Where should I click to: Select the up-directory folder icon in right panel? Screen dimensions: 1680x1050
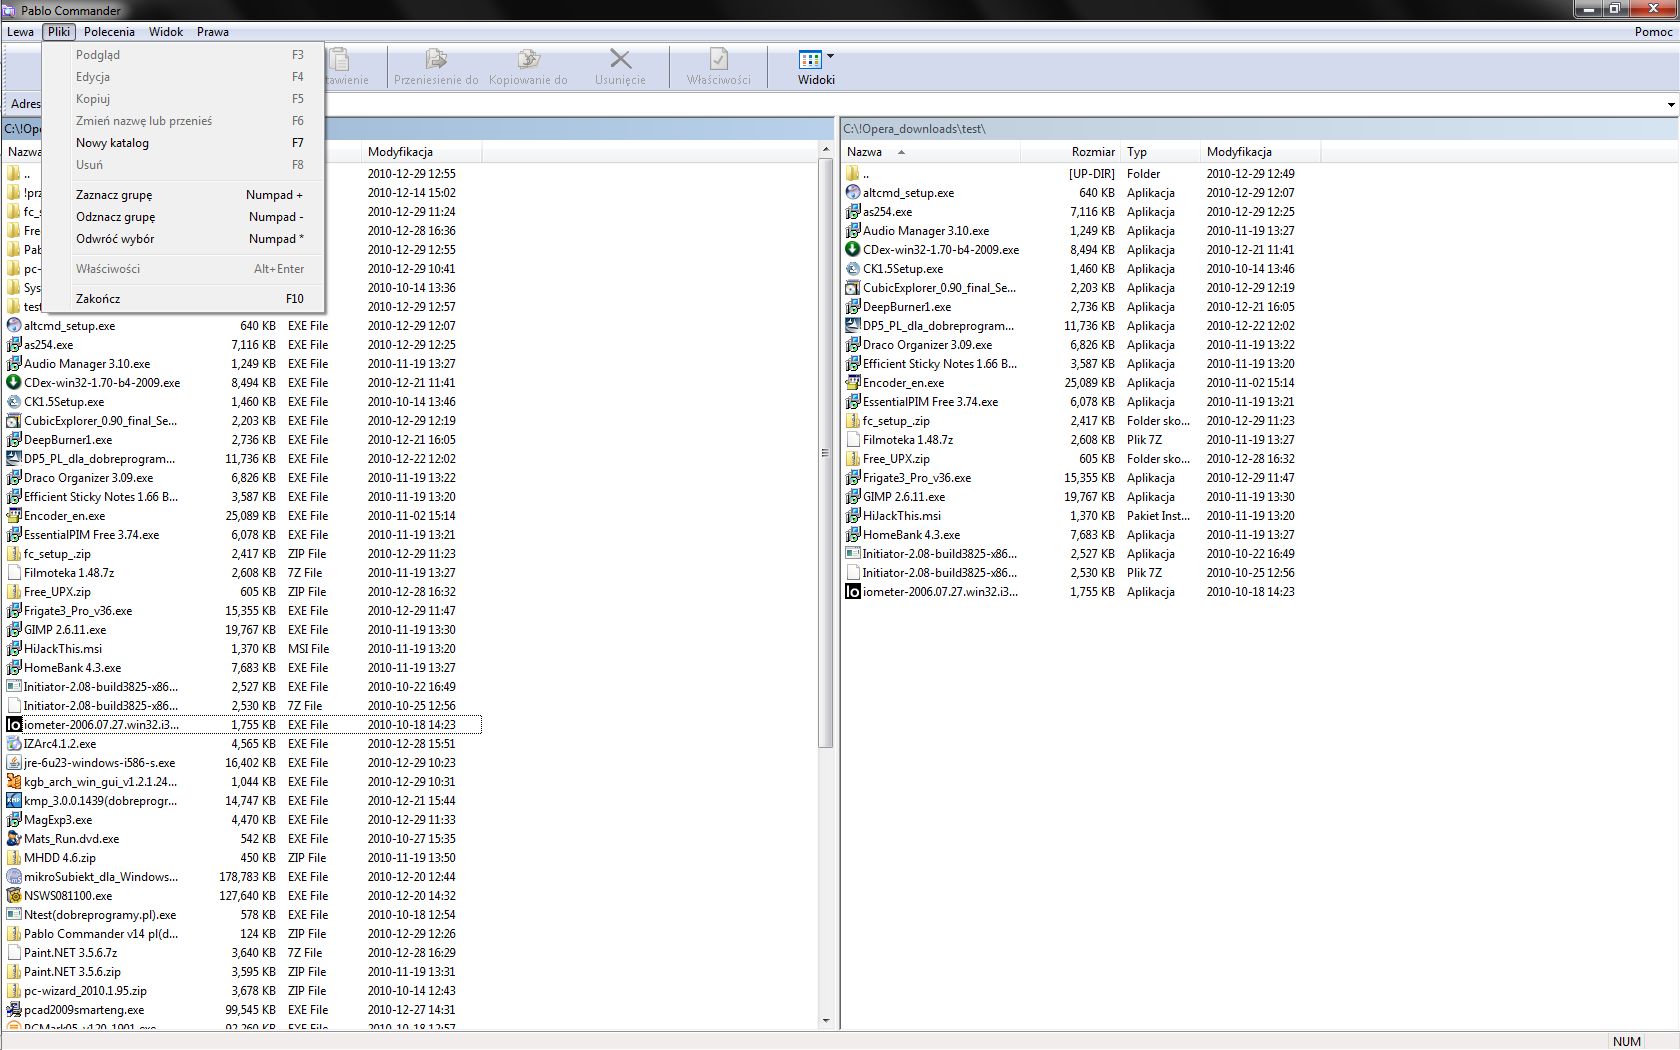pos(853,173)
